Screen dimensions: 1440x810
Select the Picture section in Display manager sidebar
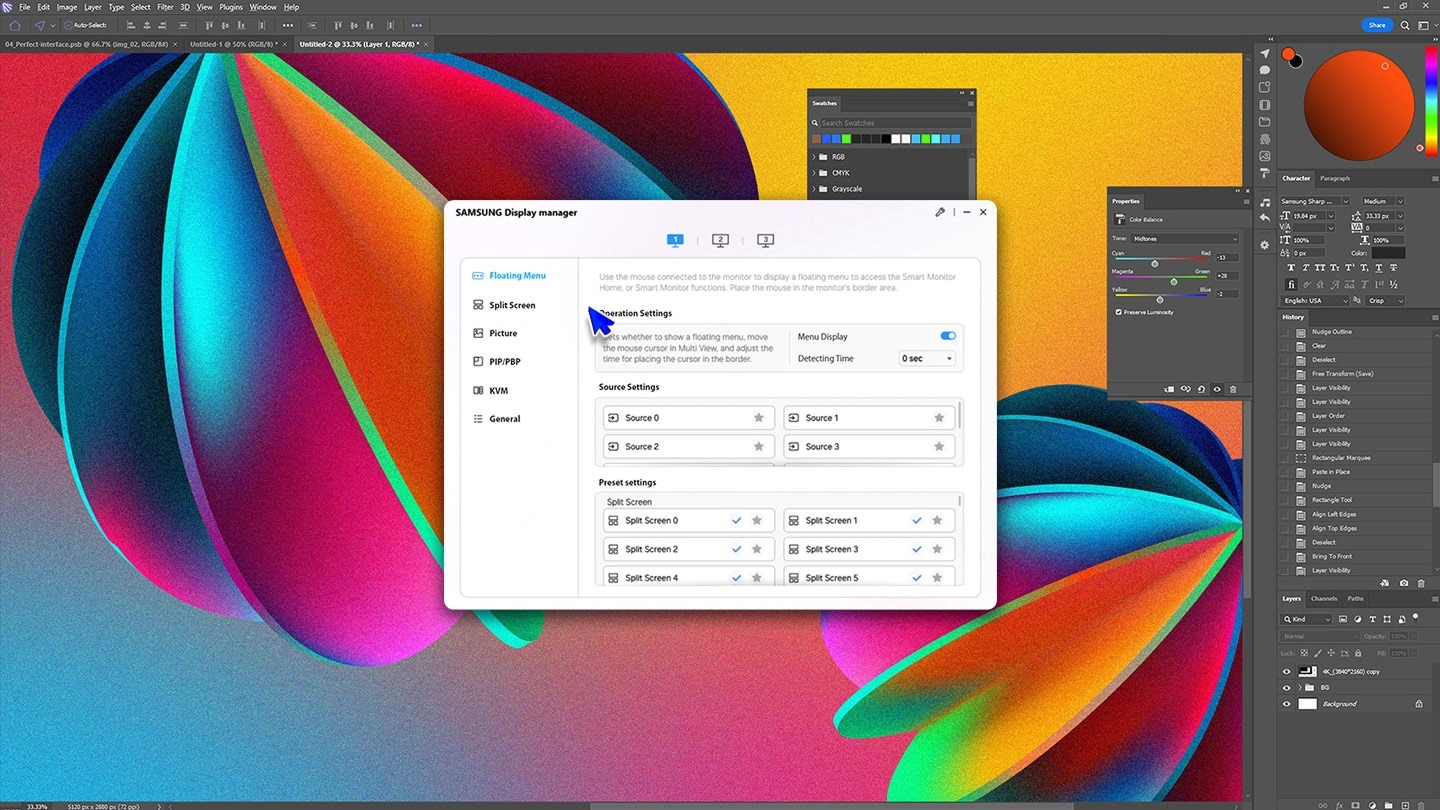point(495,333)
